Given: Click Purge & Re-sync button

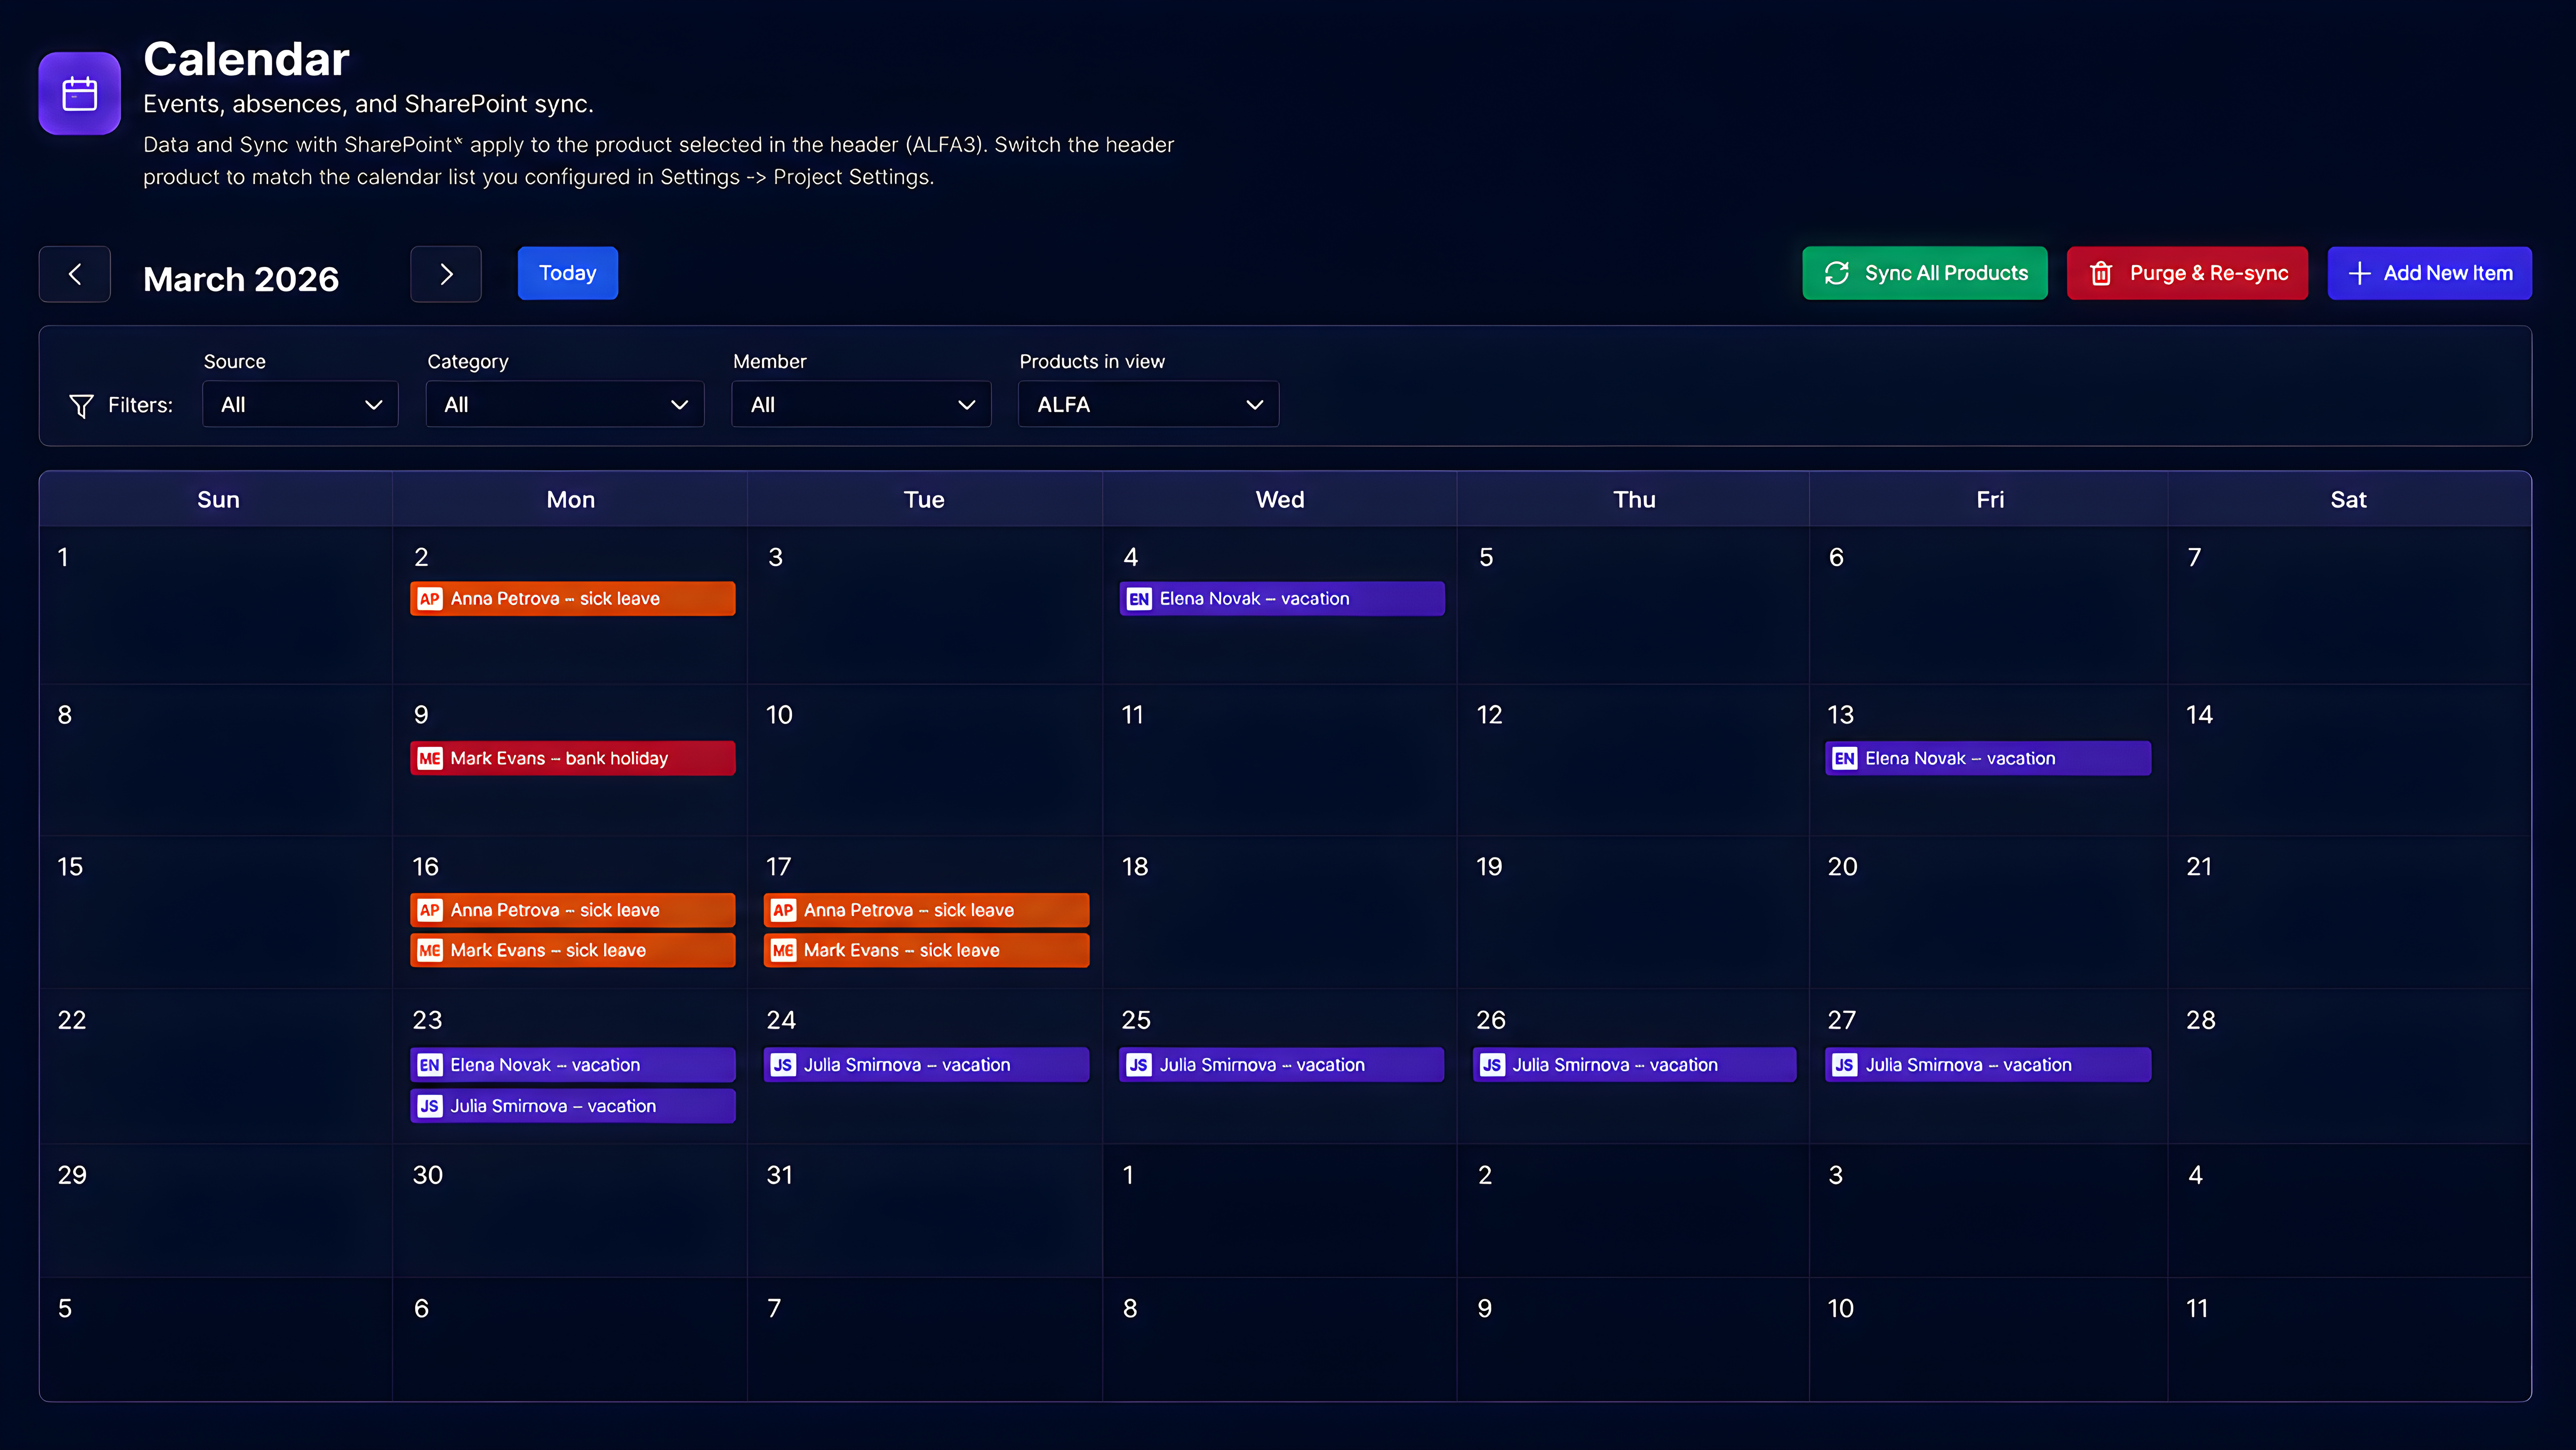Looking at the screenshot, I should pos(2187,273).
